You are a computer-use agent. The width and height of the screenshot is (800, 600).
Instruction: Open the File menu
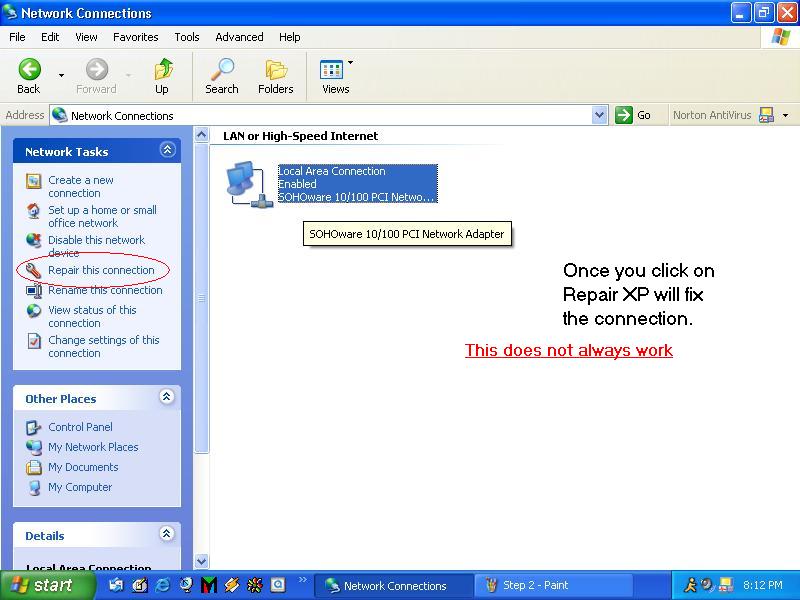[x=17, y=37]
